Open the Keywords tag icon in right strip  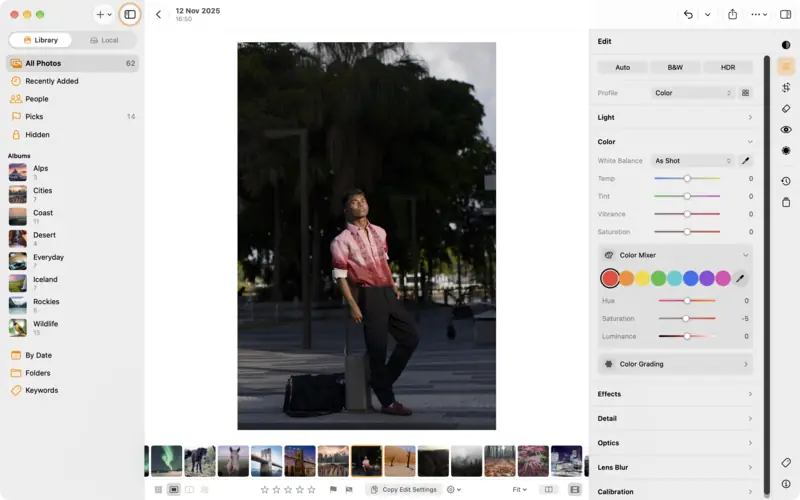786,463
